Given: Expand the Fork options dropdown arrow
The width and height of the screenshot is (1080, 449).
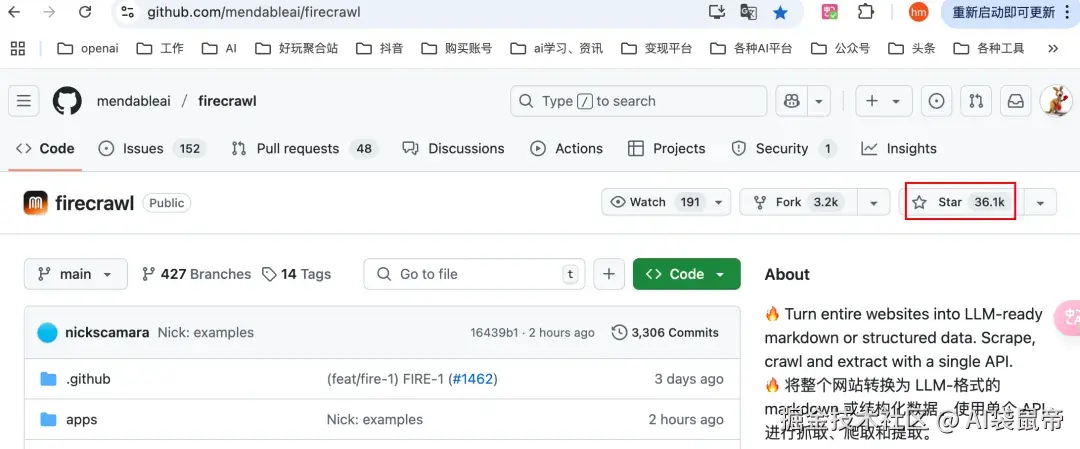Looking at the screenshot, I should coord(874,202).
